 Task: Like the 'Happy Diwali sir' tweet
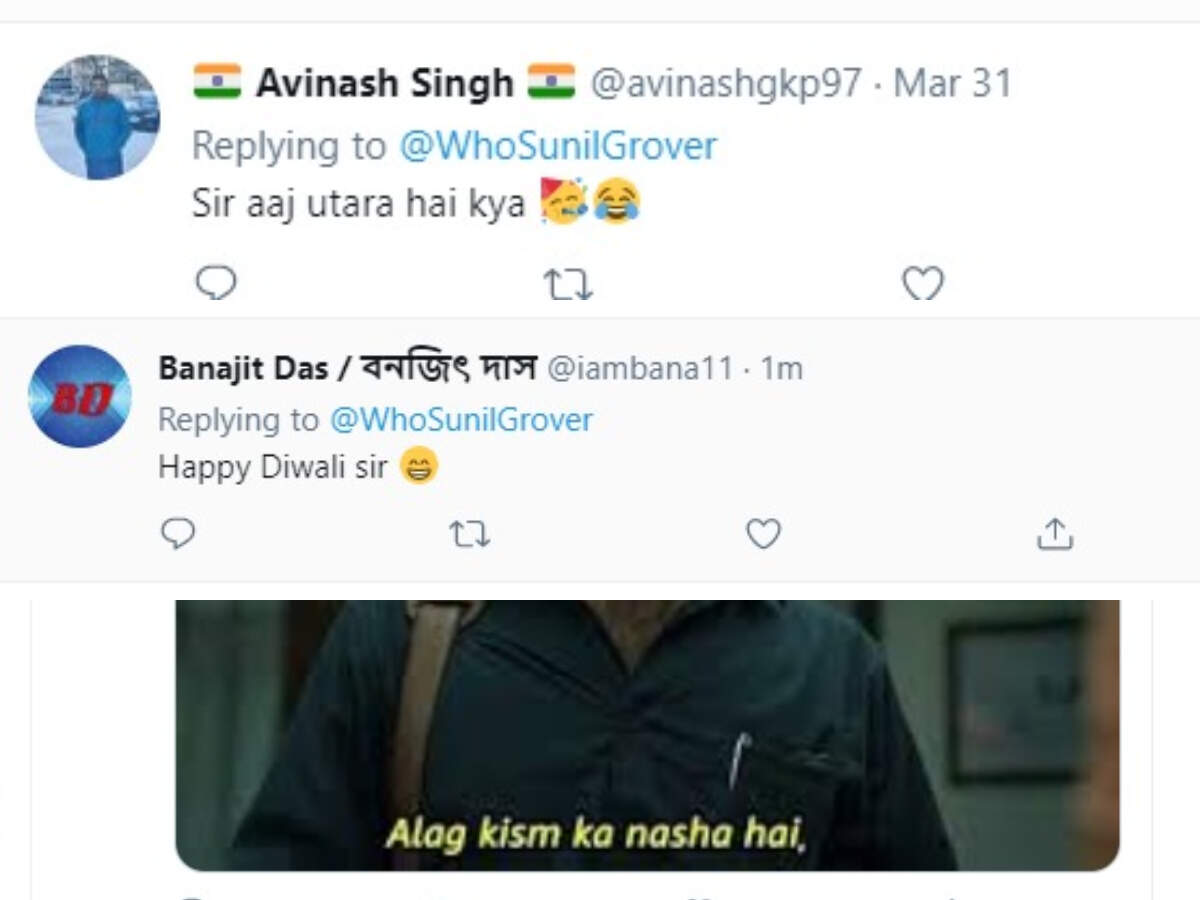click(x=763, y=535)
